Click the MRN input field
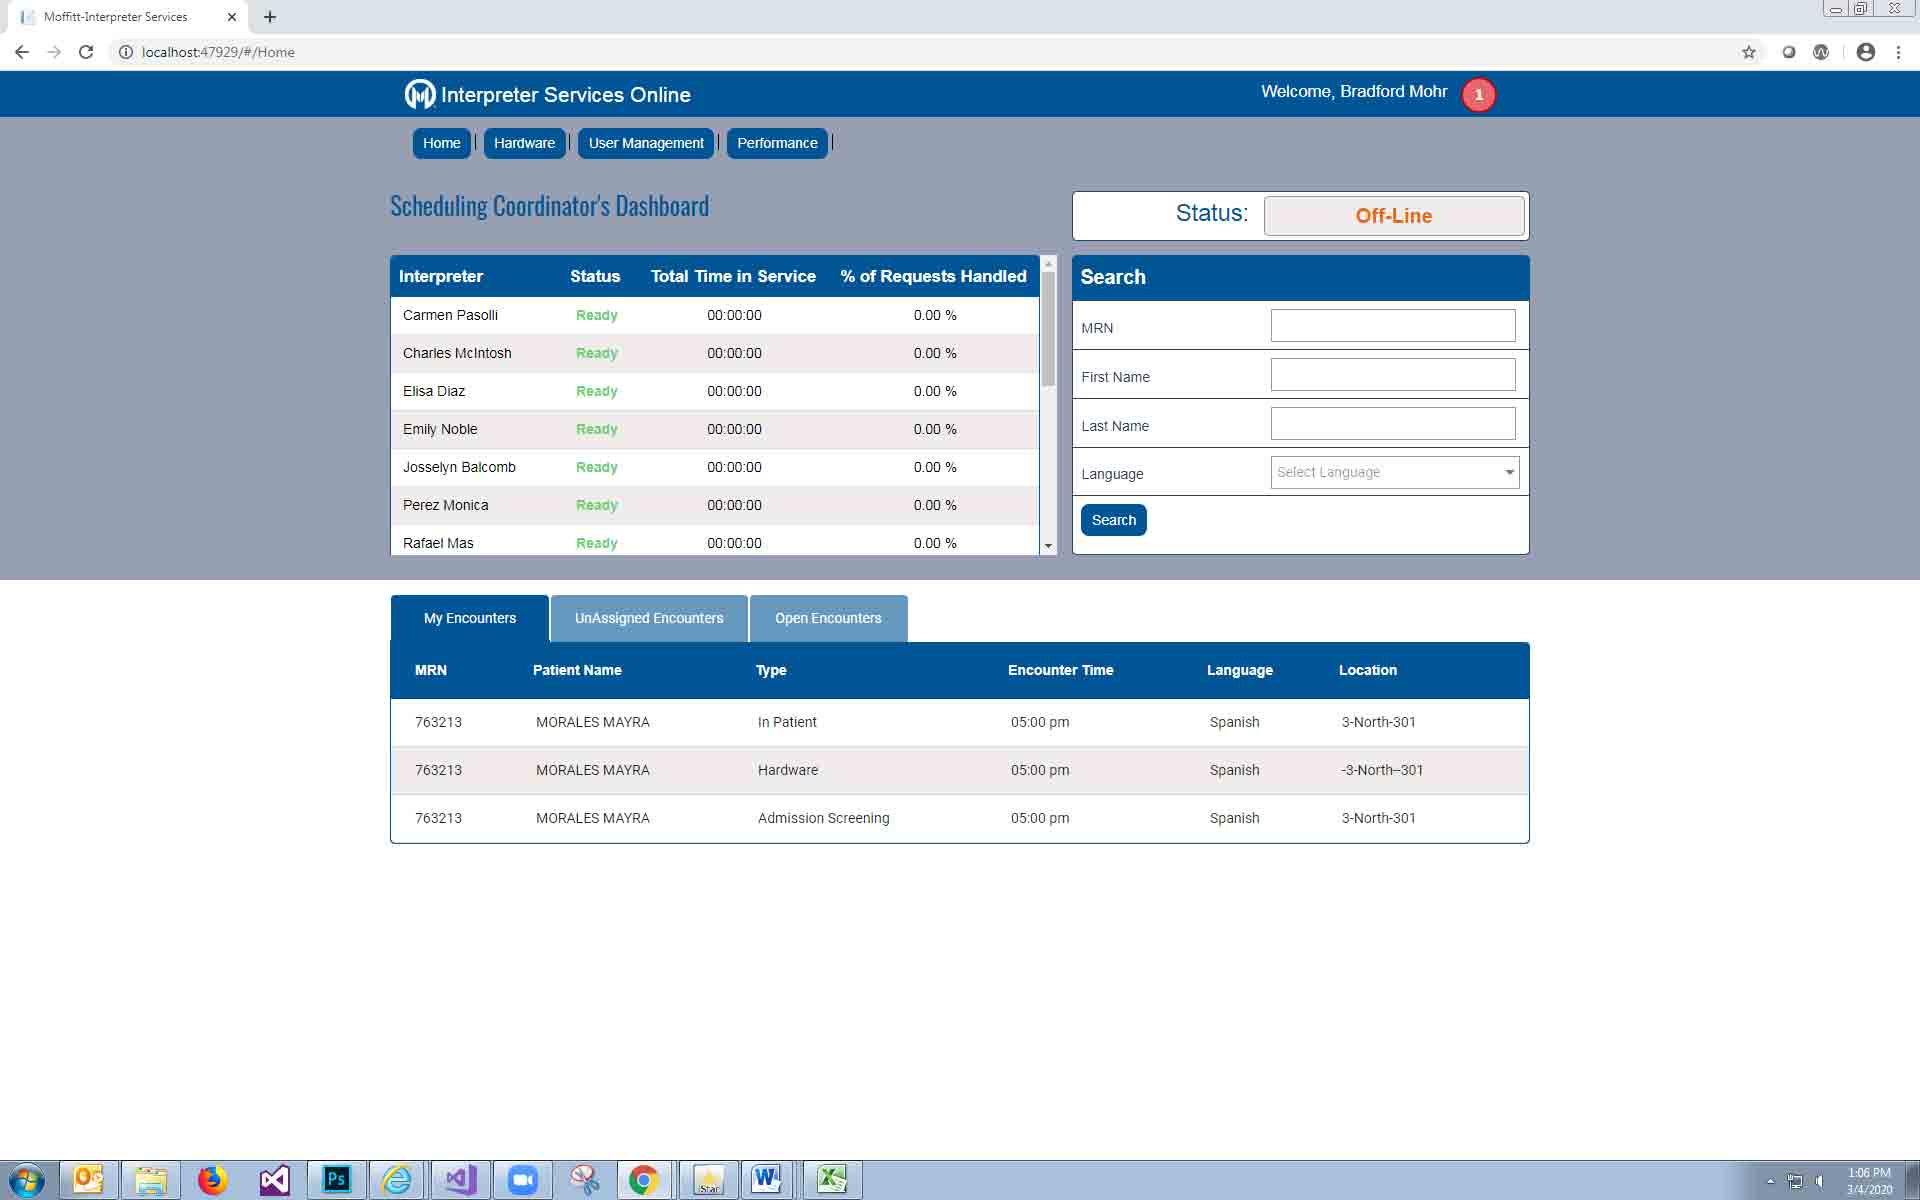This screenshot has width=1920, height=1200. pos(1392,326)
